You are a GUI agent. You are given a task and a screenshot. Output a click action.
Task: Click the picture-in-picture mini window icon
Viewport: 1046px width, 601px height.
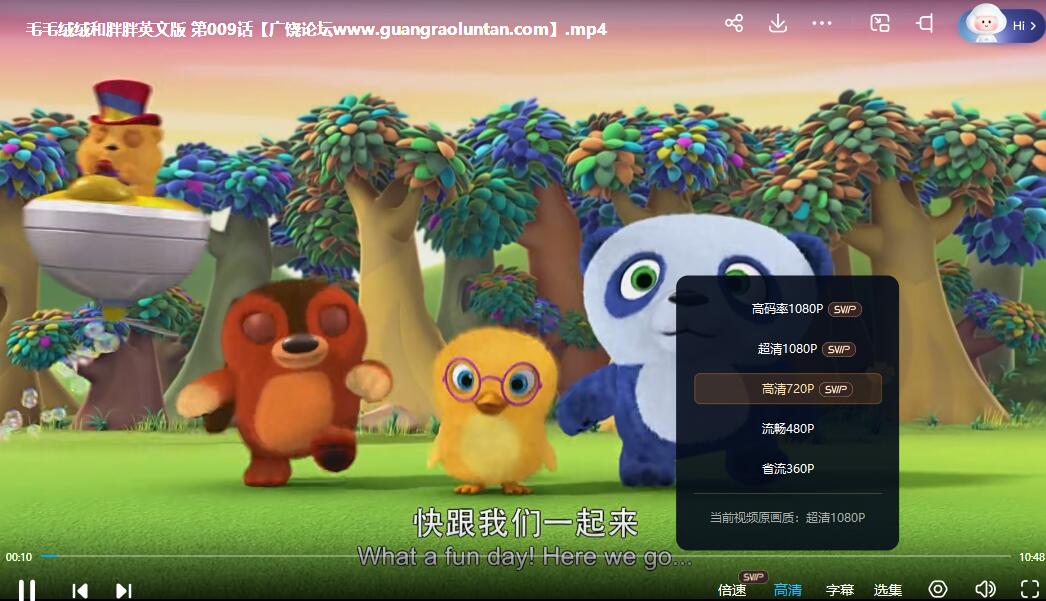880,23
